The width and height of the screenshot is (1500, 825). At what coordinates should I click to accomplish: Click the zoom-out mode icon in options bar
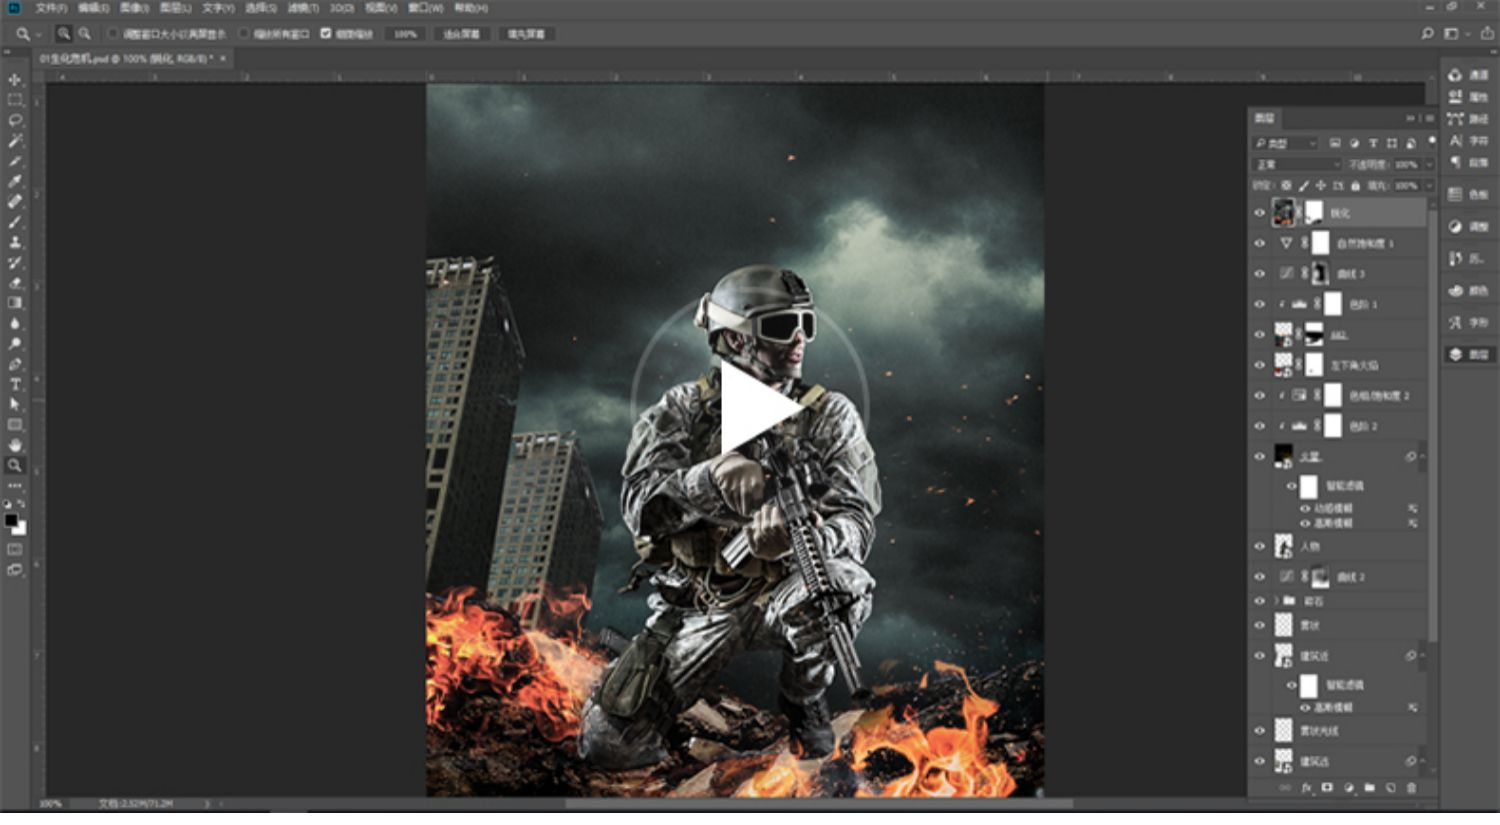pyautogui.click(x=84, y=34)
